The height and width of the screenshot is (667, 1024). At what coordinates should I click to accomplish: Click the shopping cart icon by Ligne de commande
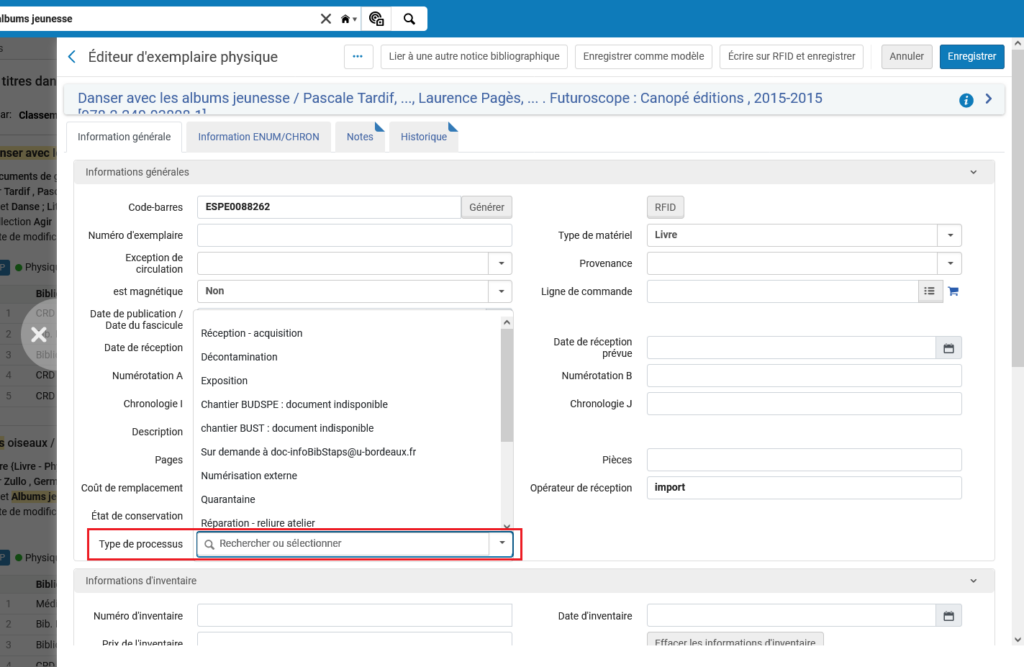[953, 292]
